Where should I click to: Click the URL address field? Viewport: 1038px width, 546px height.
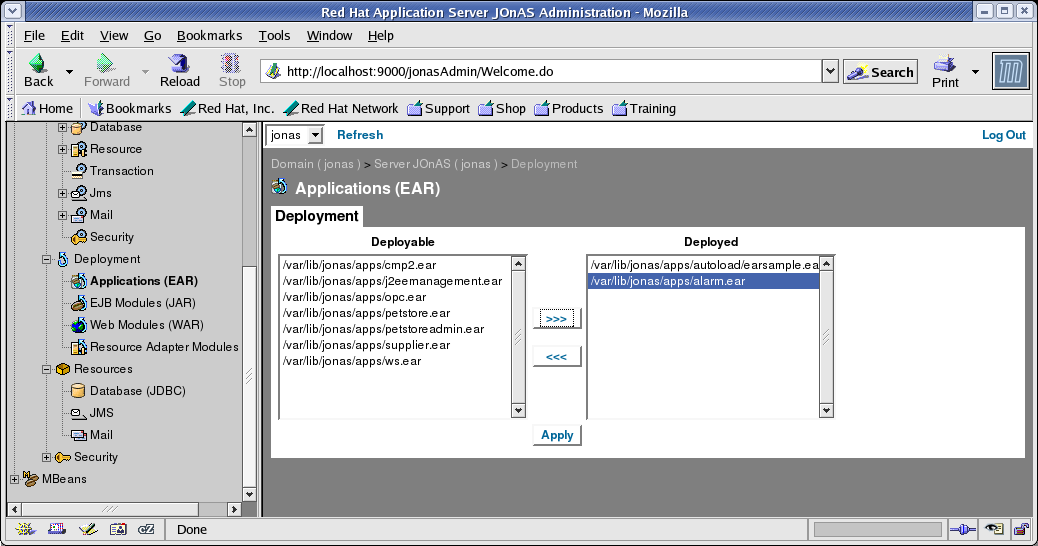pyautogui.click(x=541, y=71)
